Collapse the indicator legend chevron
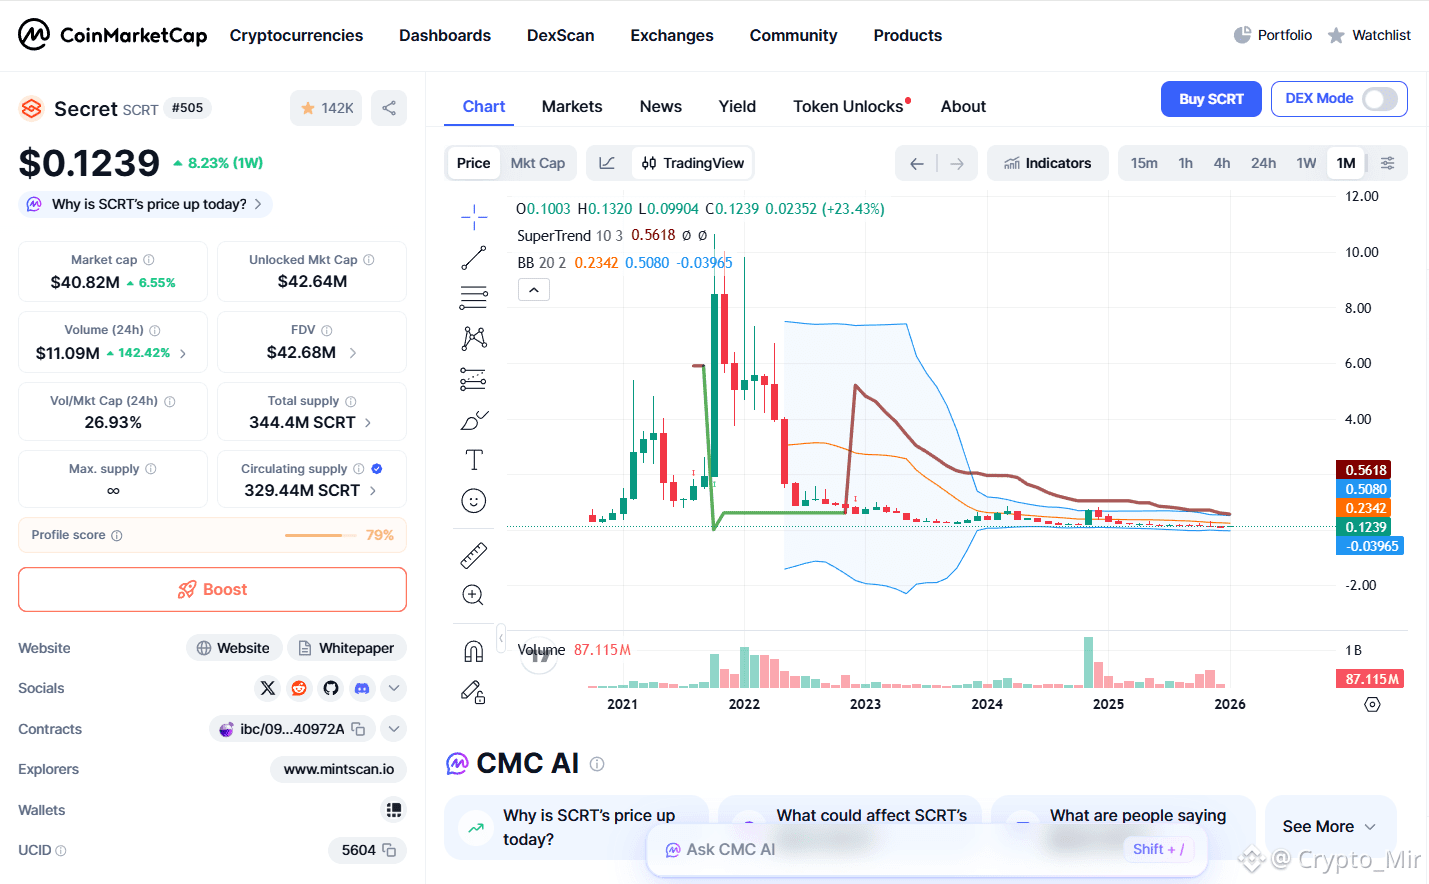Image resolution: width=1429 pixels, height=884 pixels. pos(534,290)
